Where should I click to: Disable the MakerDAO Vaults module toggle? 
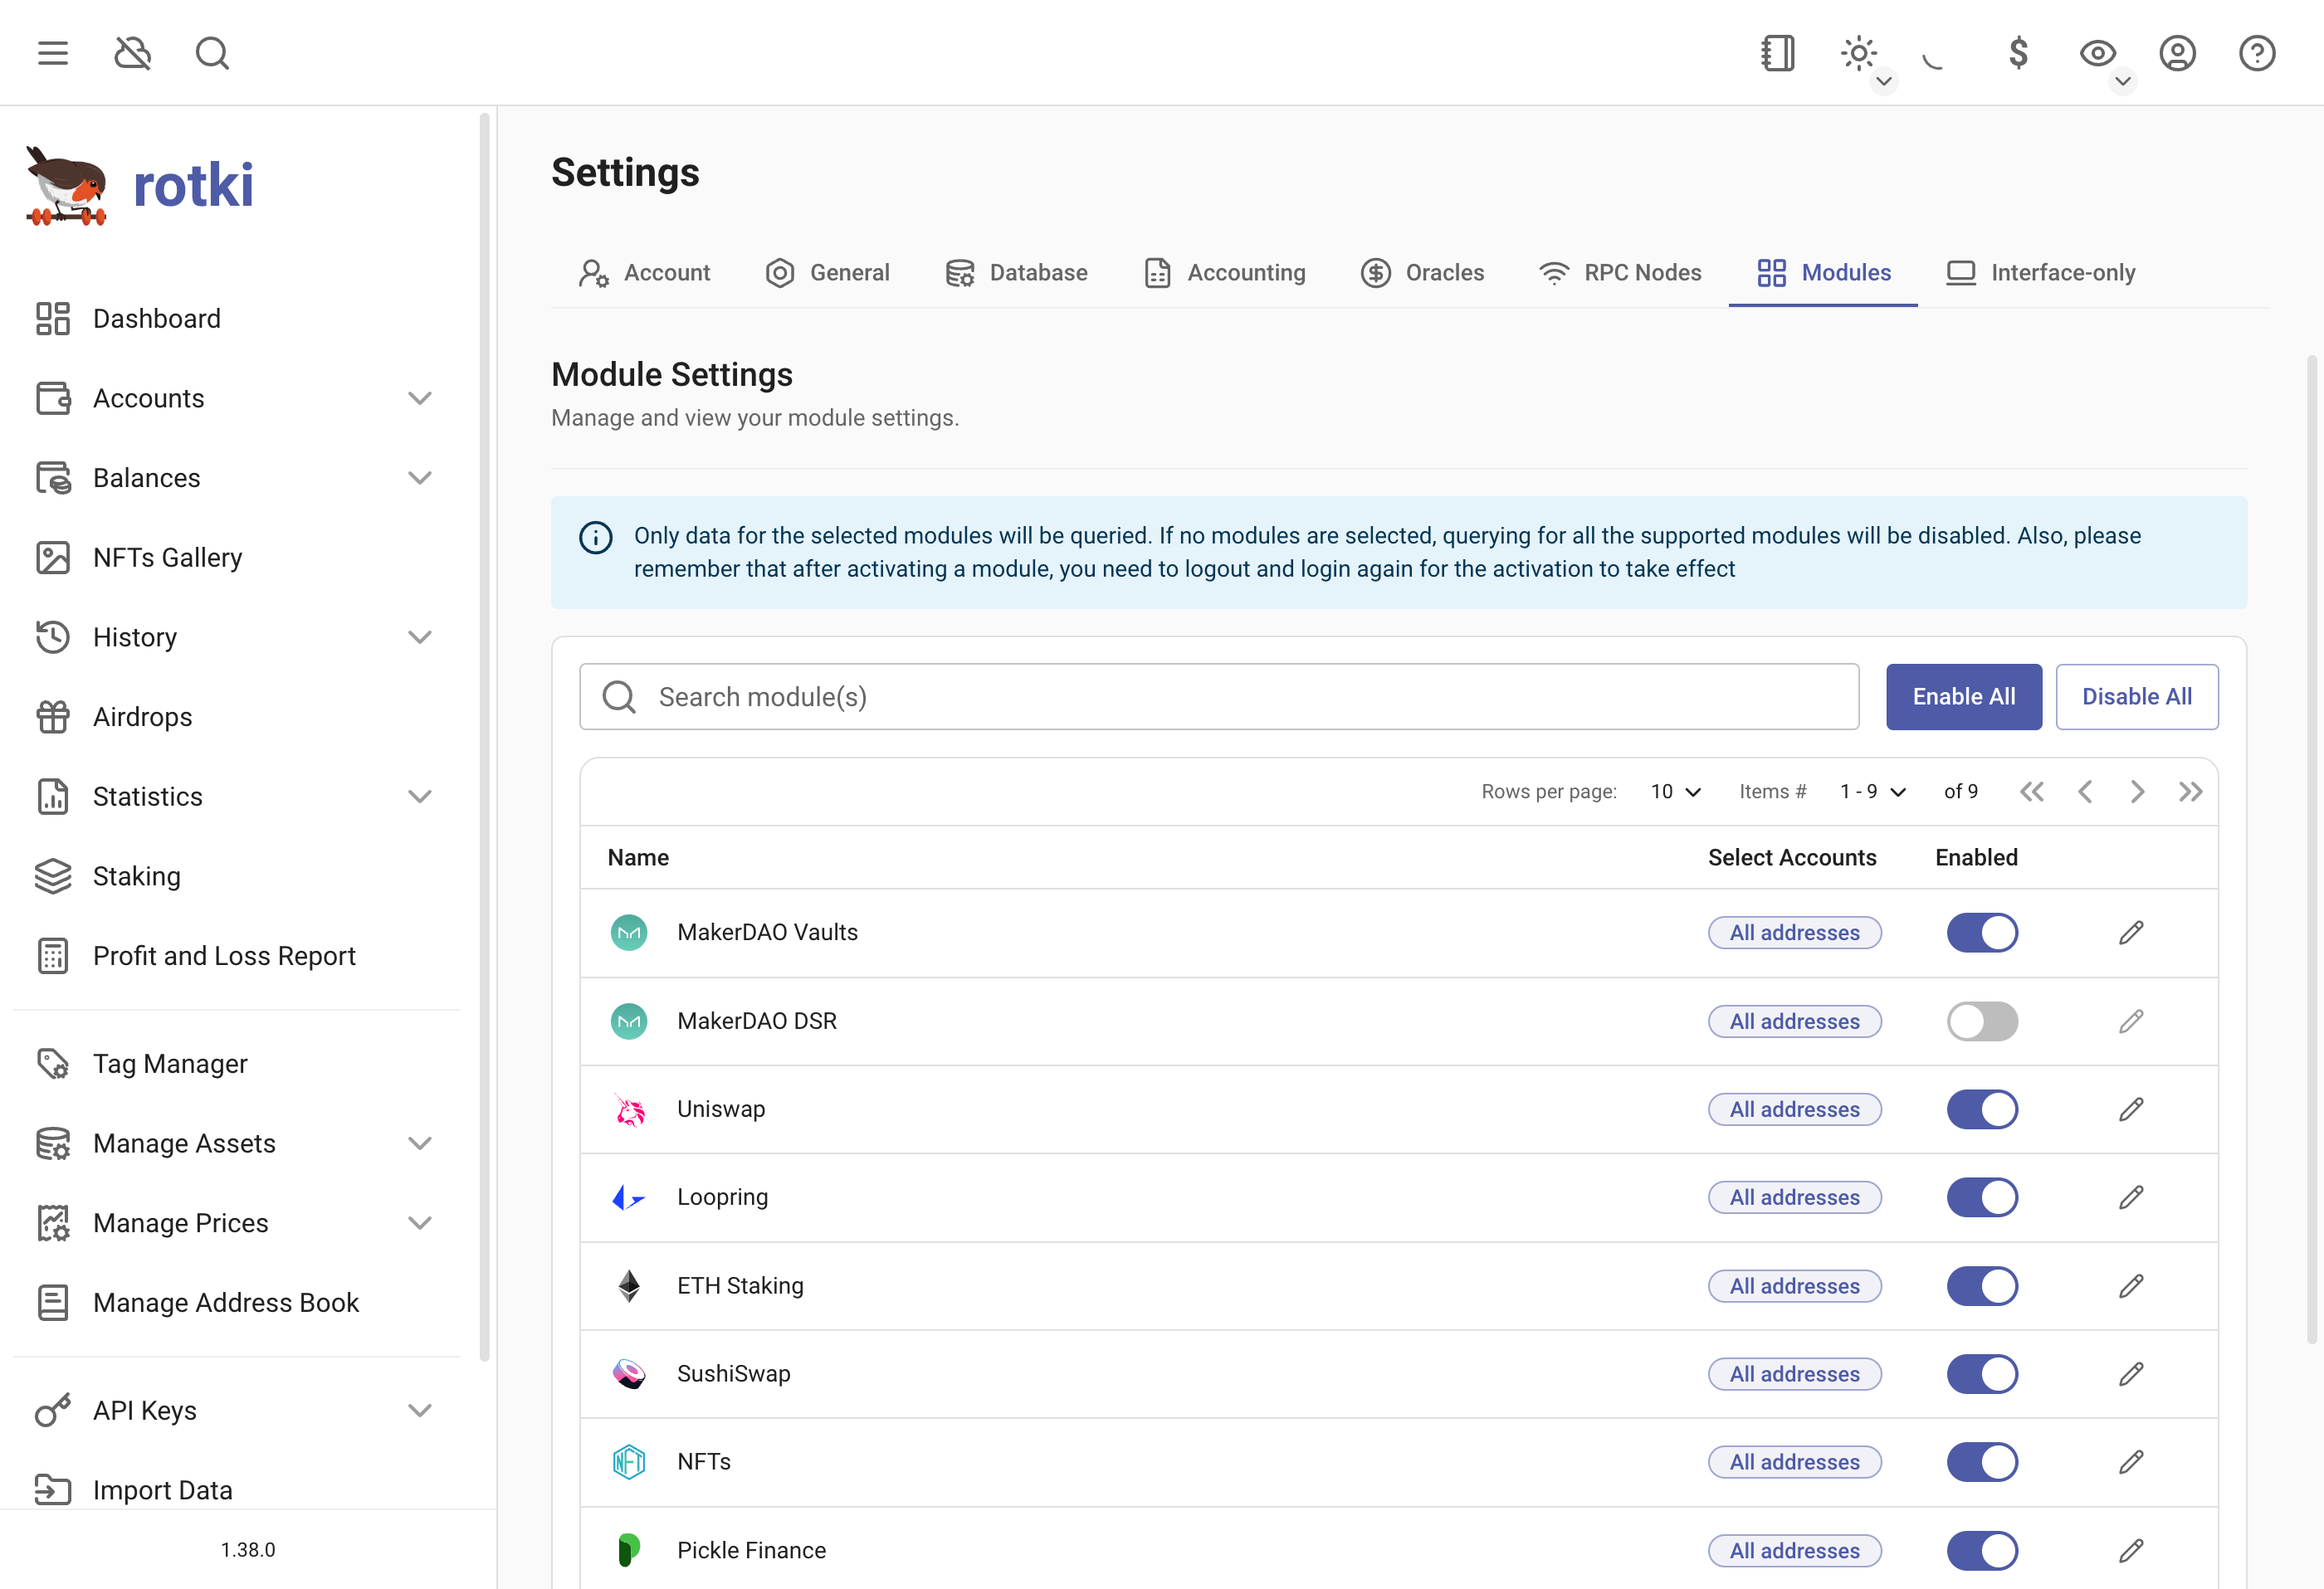1982,933
